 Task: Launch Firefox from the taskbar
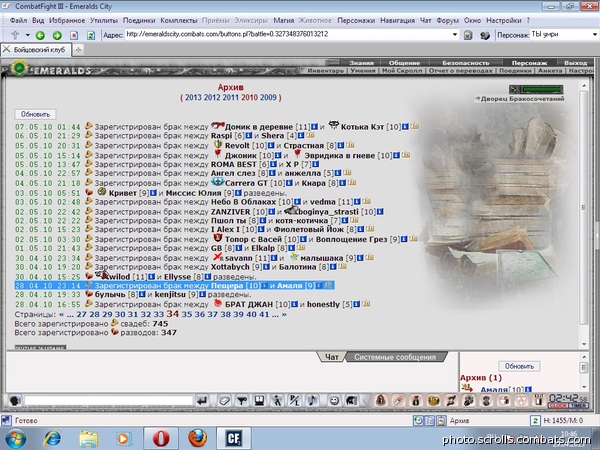click(197, 439)
